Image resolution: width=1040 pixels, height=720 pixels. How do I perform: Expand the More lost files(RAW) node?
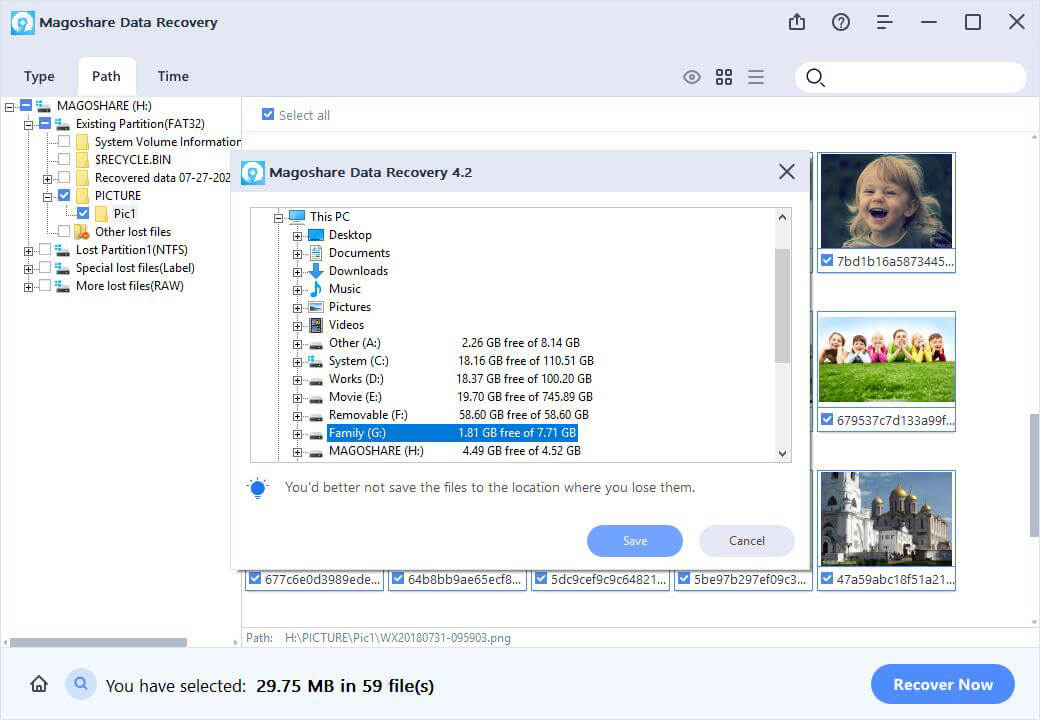tap(29, 287)
